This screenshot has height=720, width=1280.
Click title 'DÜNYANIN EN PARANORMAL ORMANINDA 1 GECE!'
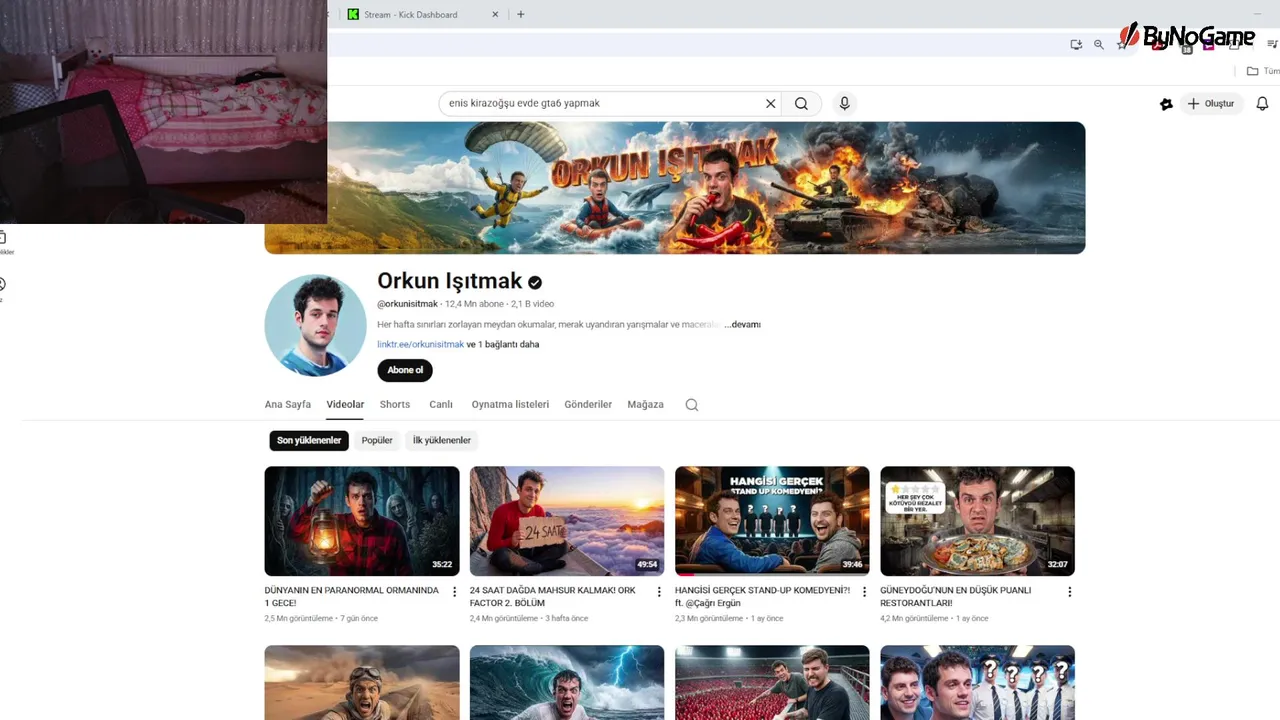click(352, 597)
